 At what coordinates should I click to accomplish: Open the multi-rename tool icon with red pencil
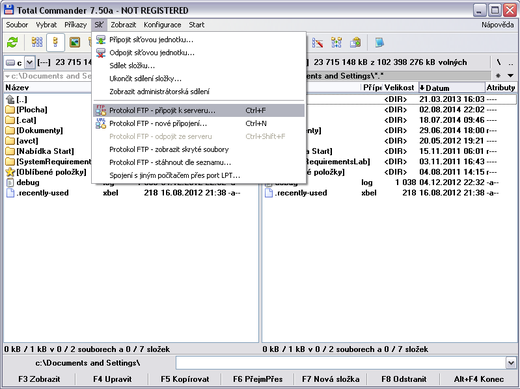click(317, 43)
